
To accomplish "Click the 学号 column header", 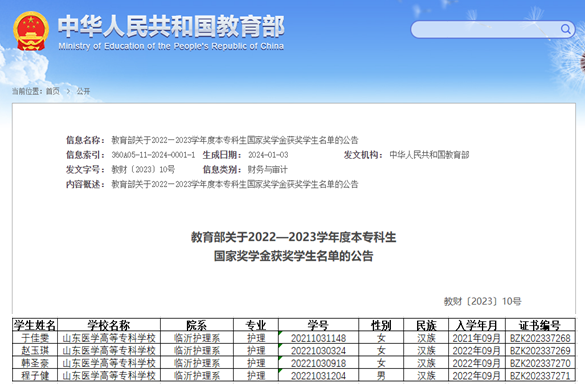I will [x=318, y=325].
